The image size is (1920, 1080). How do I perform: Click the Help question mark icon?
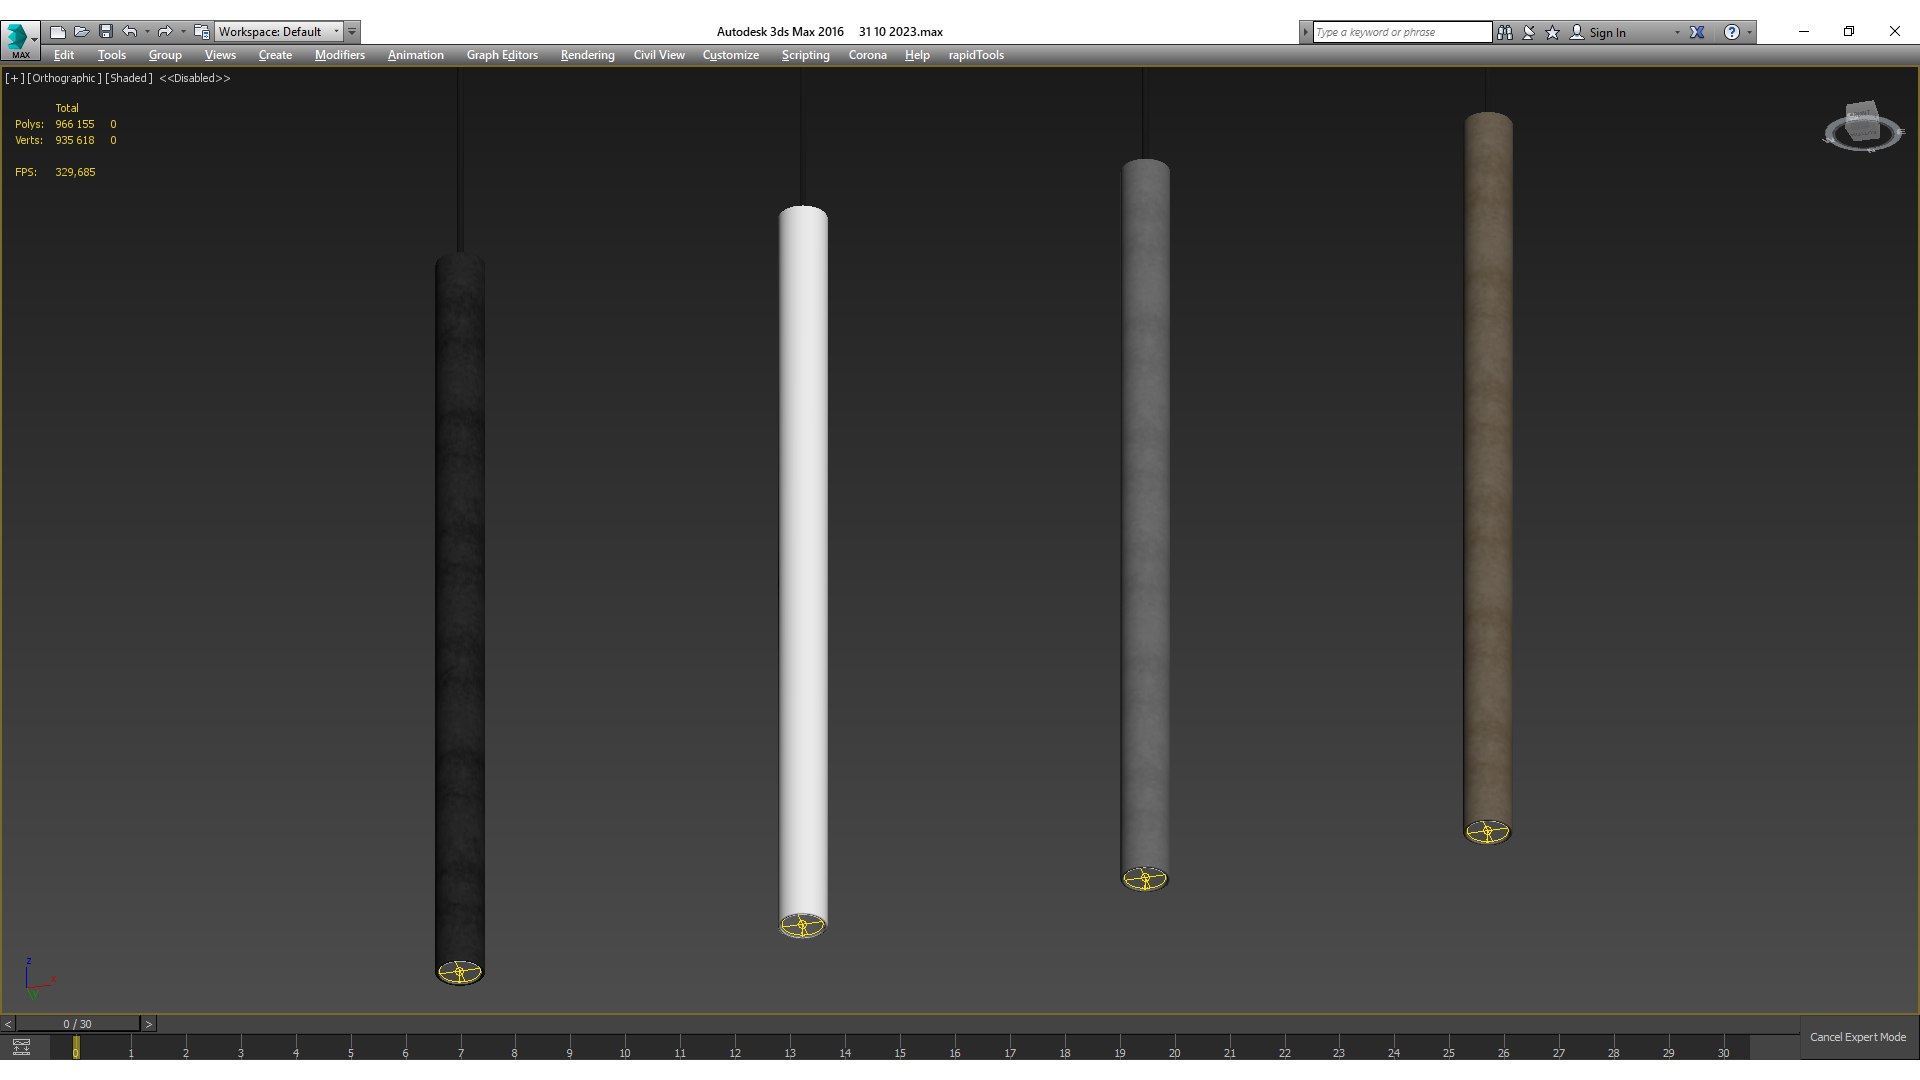1732,32
